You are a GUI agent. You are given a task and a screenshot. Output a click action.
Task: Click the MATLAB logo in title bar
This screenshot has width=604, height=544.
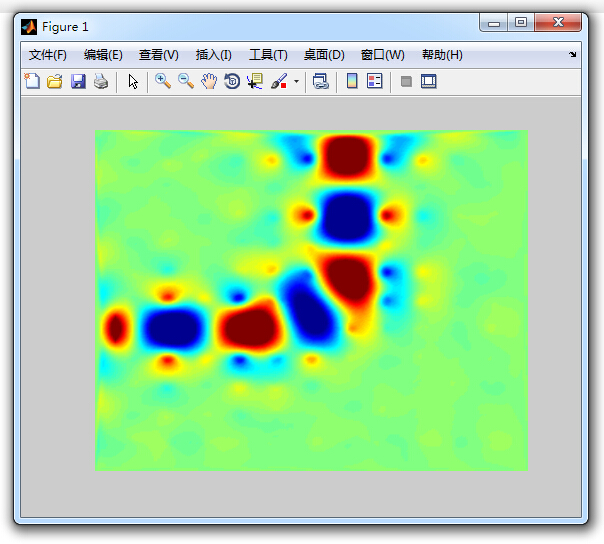[29, 27]
